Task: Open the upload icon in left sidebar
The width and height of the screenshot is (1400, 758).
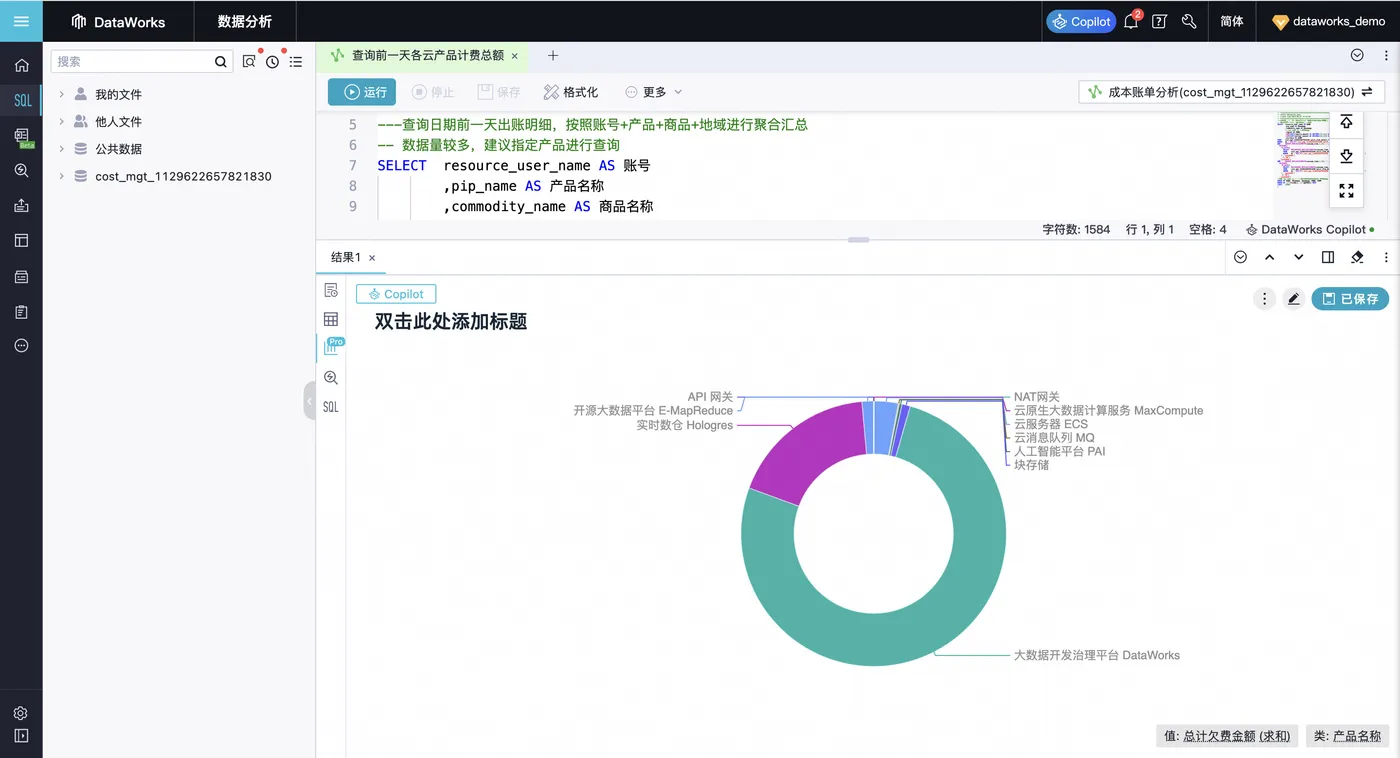Action: [21, 206]
